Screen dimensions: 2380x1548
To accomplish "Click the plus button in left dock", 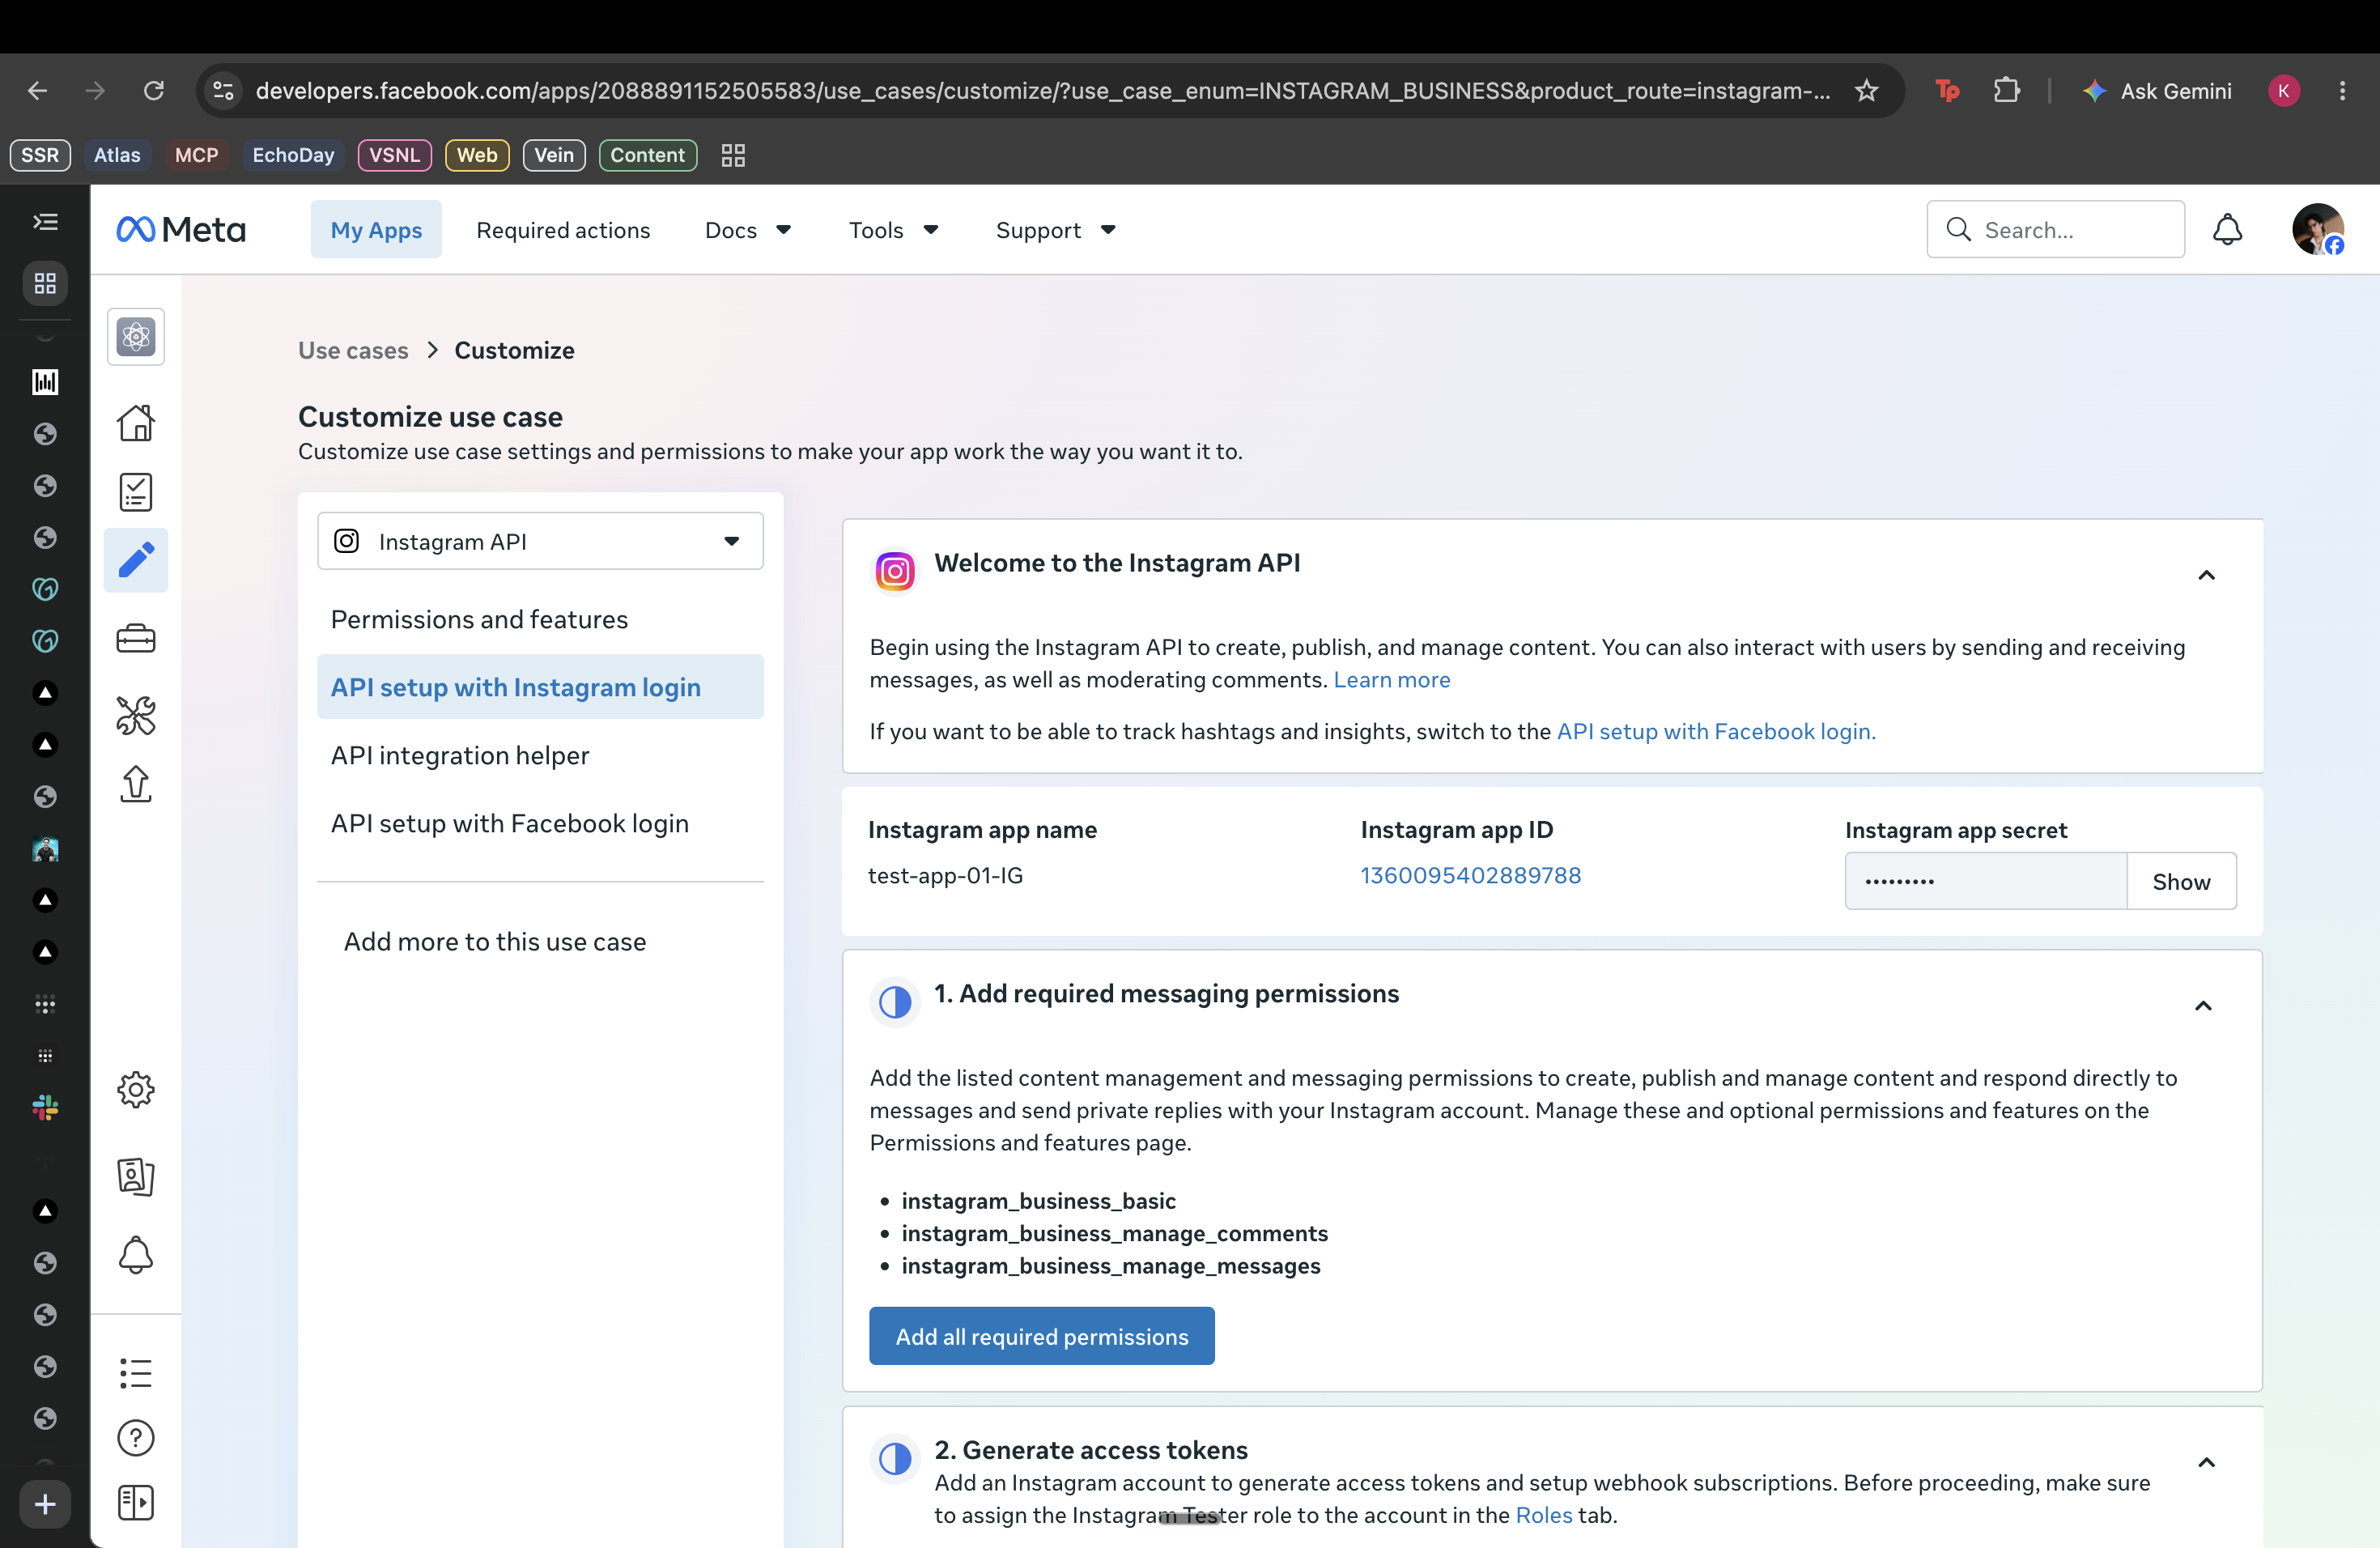I will point(45,1504).
